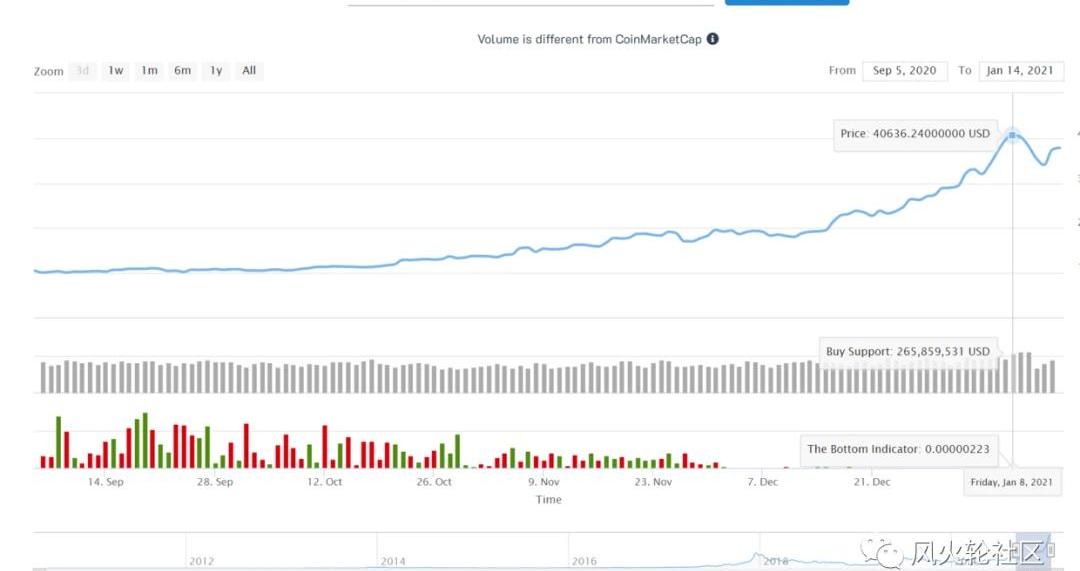Click the highlighted price point on the line
The image size is (1080, 571).
click(1013, 135)
